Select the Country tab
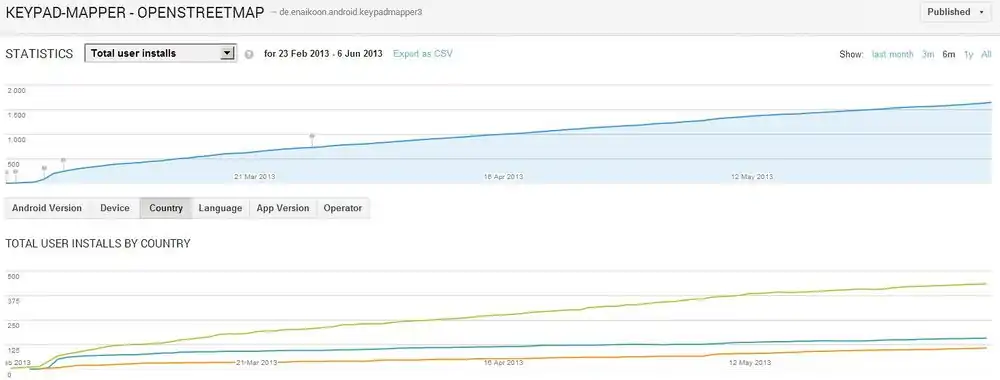1000x380 pixels. pos(166,208)
